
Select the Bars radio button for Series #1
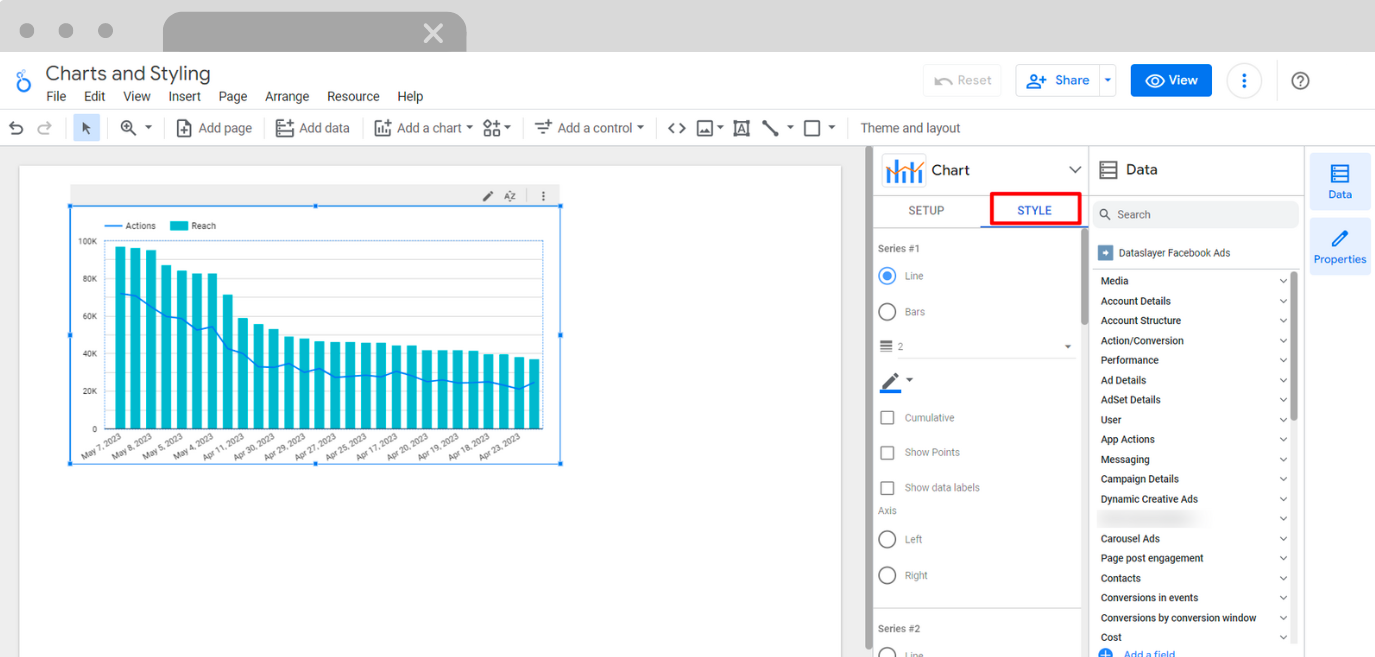(x=887, y=311)
